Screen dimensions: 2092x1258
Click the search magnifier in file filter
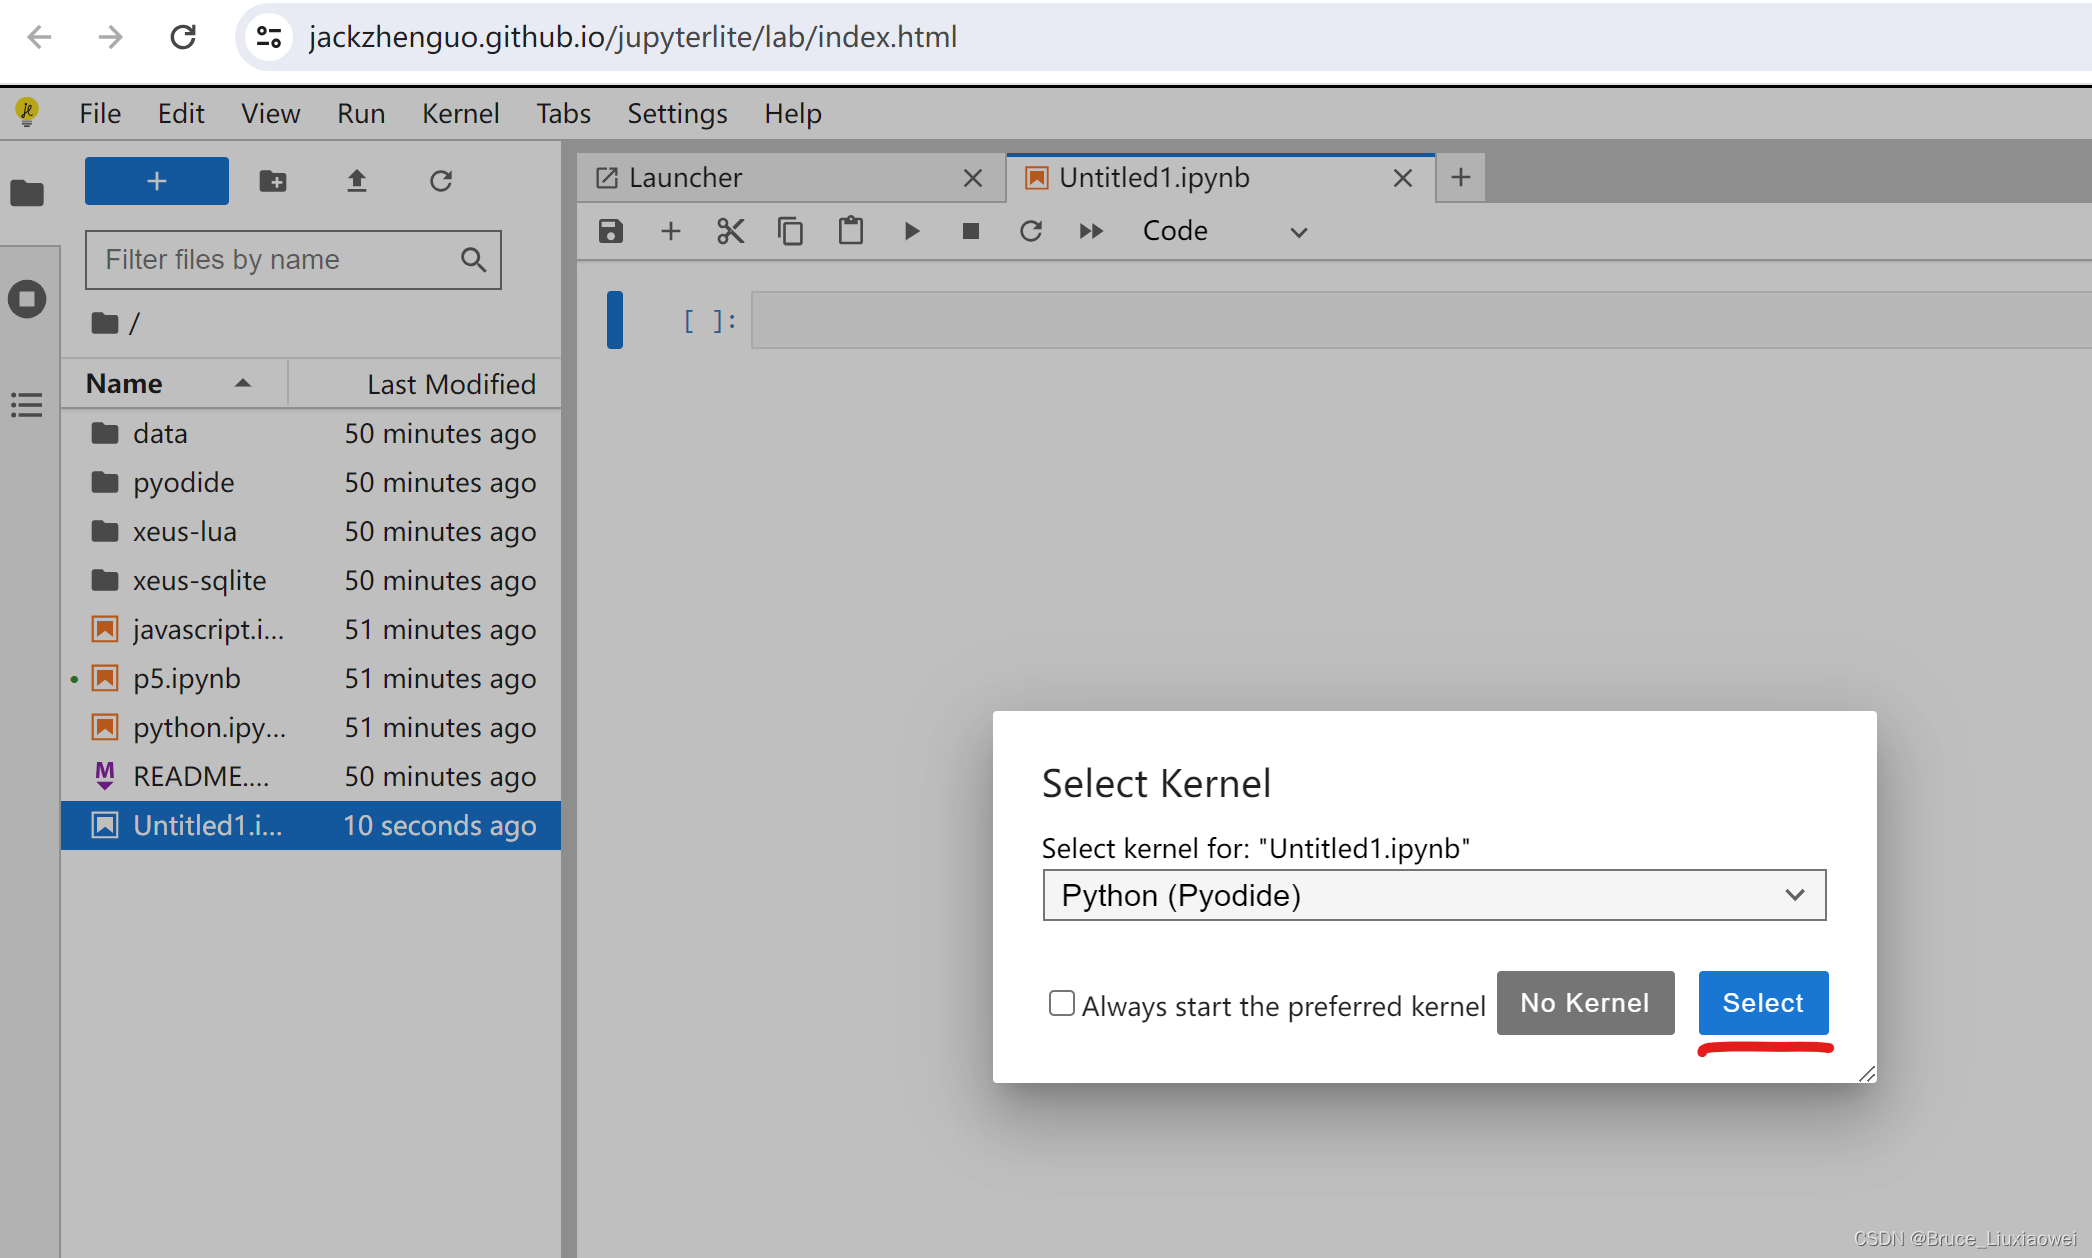(x=473, y=260)
